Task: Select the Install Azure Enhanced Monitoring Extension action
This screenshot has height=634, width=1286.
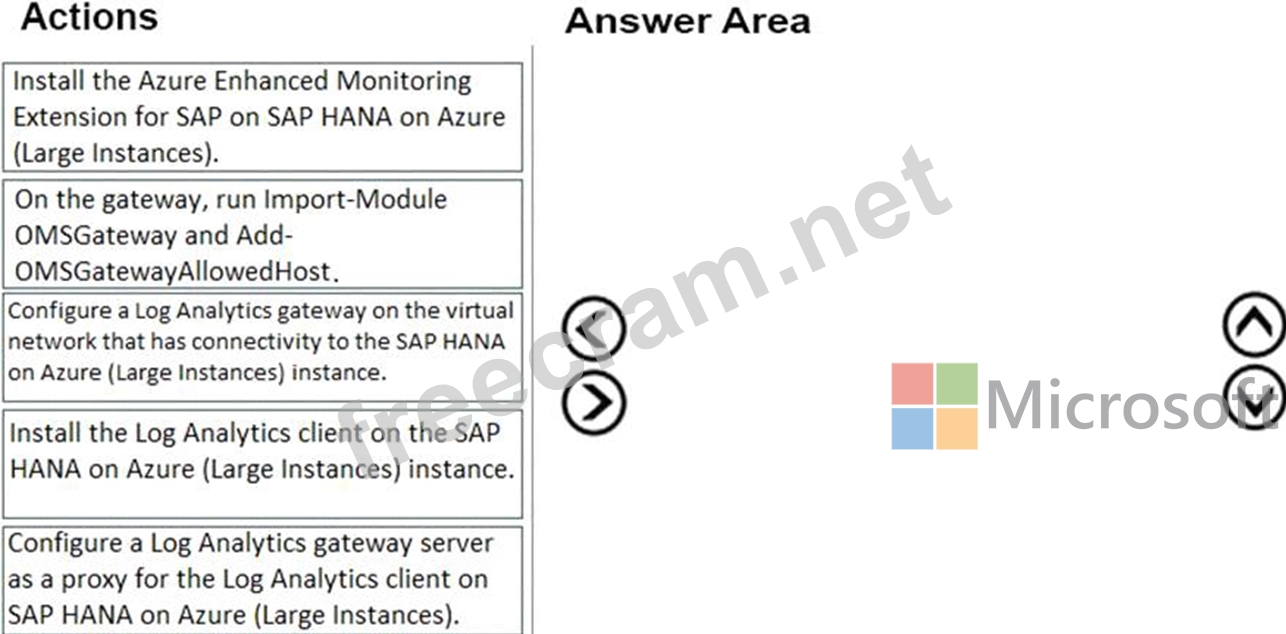Action: click(x=267, y=117)
